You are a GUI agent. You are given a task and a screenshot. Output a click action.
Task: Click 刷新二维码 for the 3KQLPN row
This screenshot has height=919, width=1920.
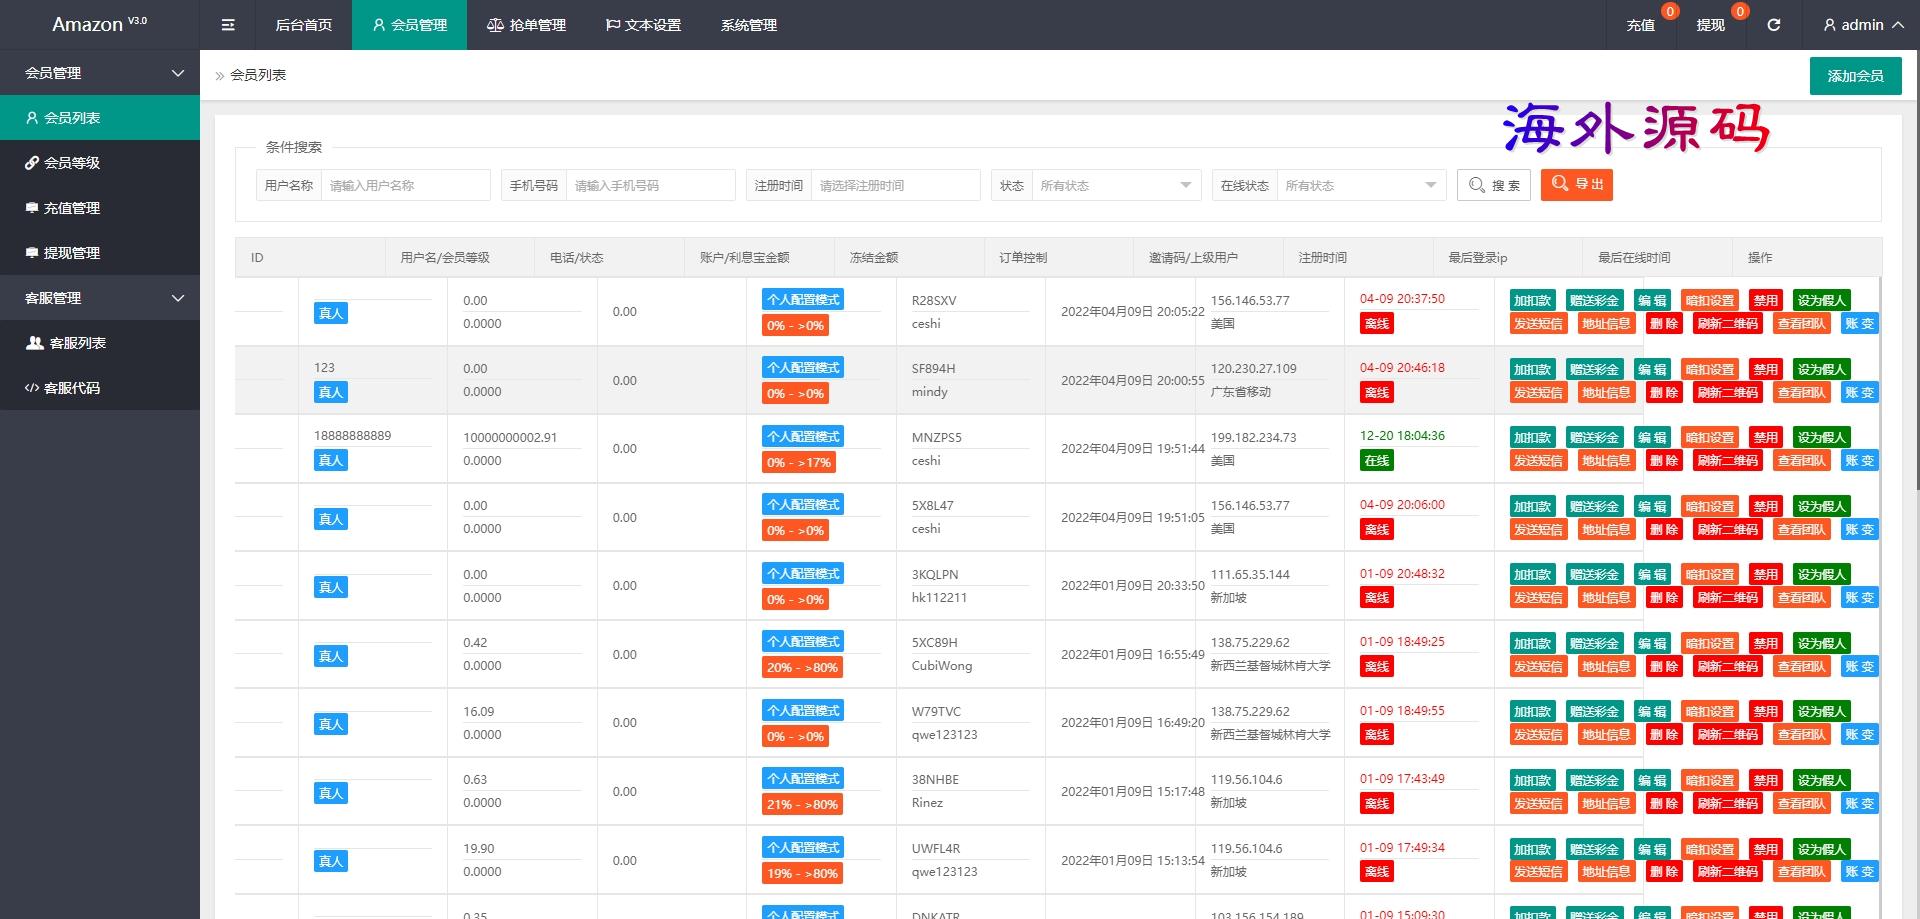pos(1727,597)
